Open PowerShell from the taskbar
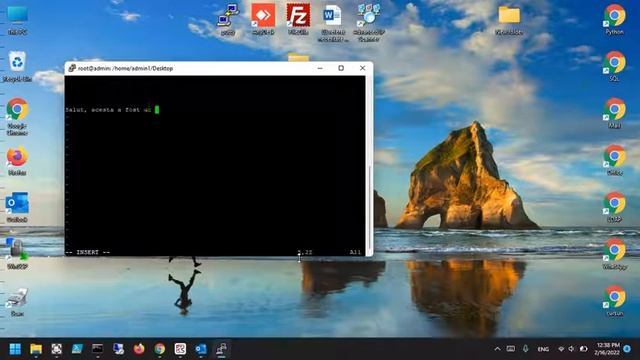Viewport: 640px width, 360px height. point(77,349)
